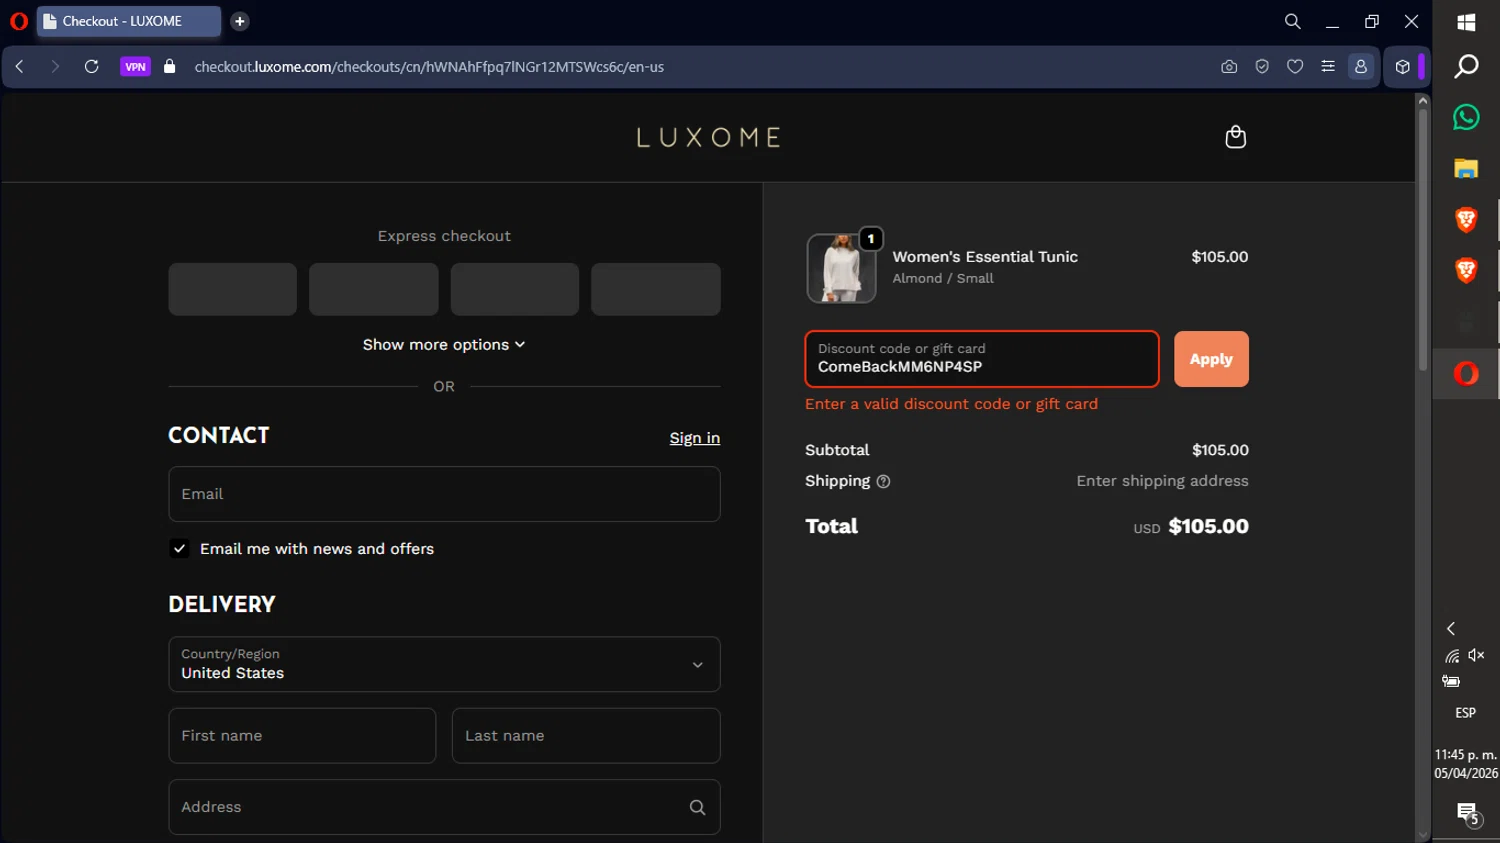Screen dimensions: 1500x843
Task: Go back with browser back arrow
Action: 20,67
